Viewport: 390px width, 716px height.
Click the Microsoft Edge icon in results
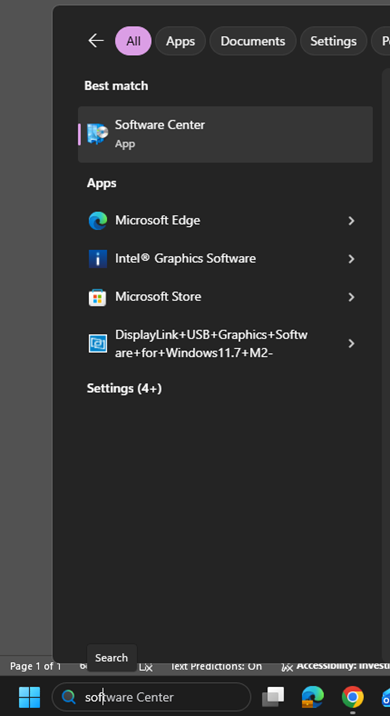click(x=98, y=221)
